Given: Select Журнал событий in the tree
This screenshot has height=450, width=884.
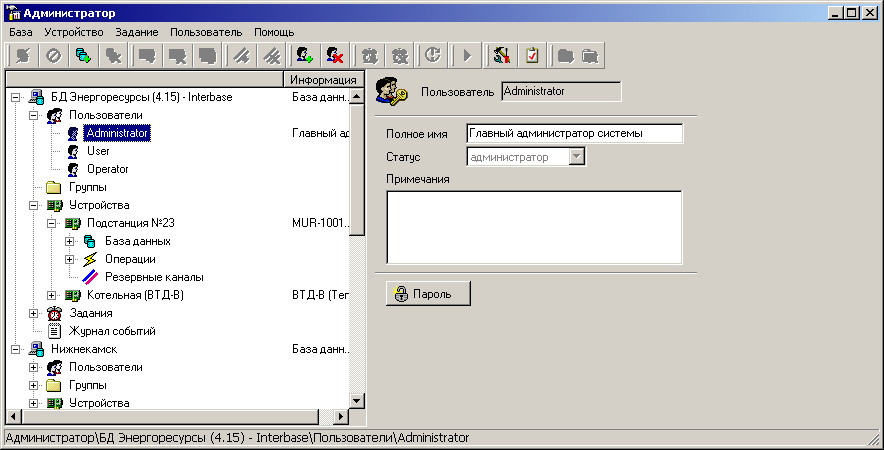Looking at the screenshot, I should click(112, 332).
